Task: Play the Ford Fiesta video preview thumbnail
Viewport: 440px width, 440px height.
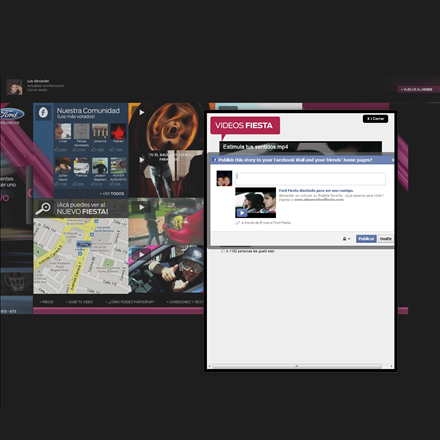Action: (255, 203)
